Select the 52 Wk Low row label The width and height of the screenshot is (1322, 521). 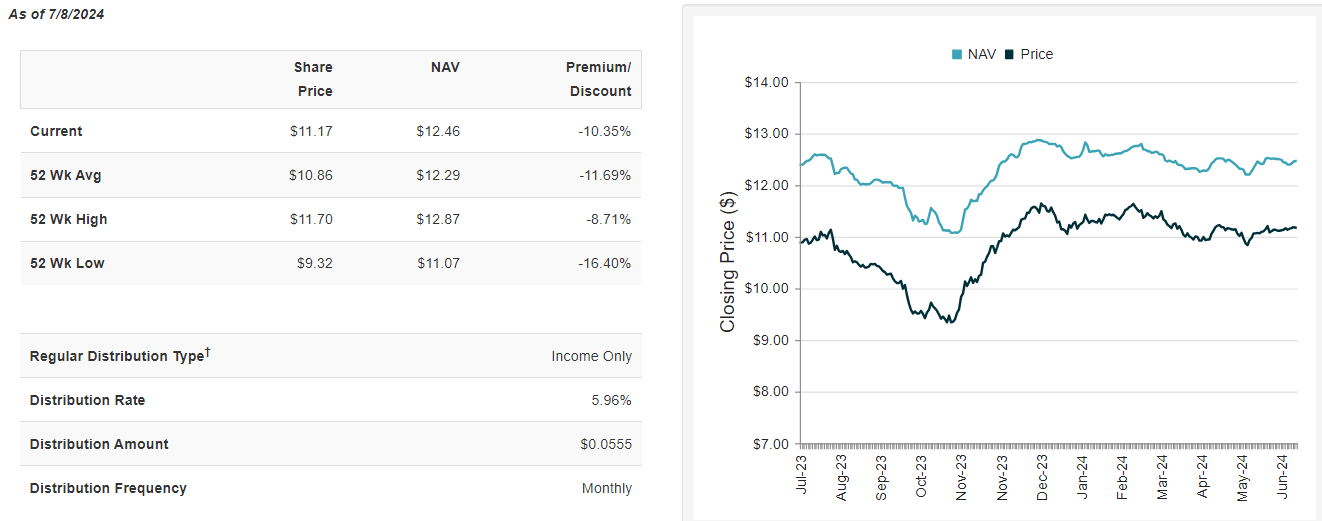click(67, 263)
